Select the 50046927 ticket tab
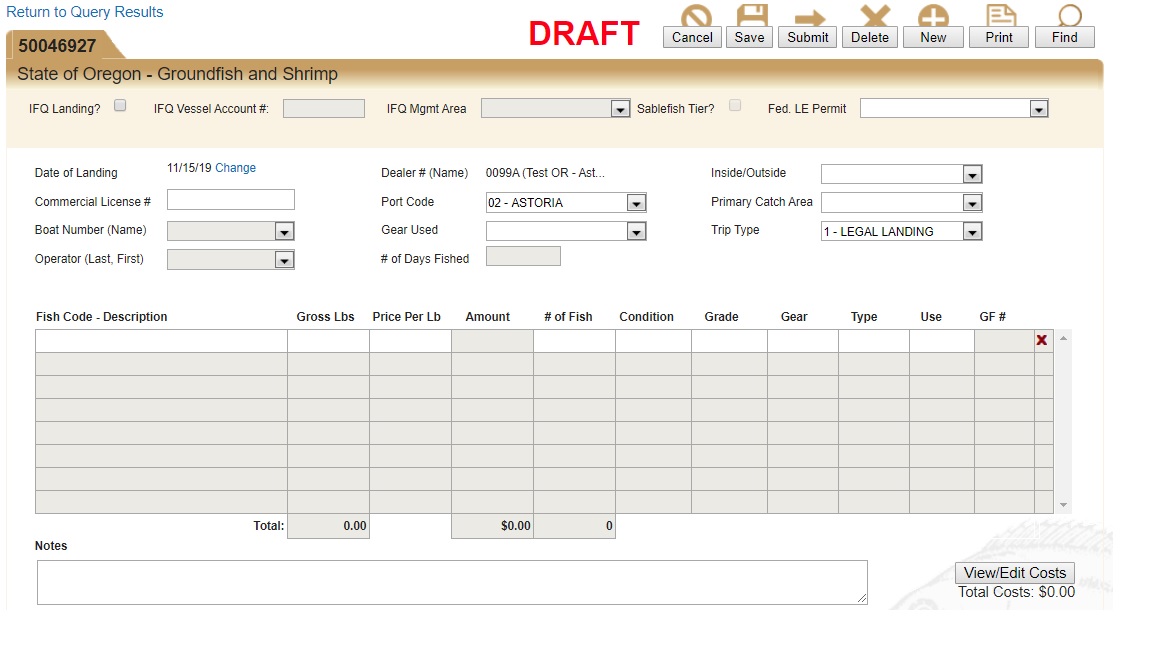 click(x=58, y=46)
